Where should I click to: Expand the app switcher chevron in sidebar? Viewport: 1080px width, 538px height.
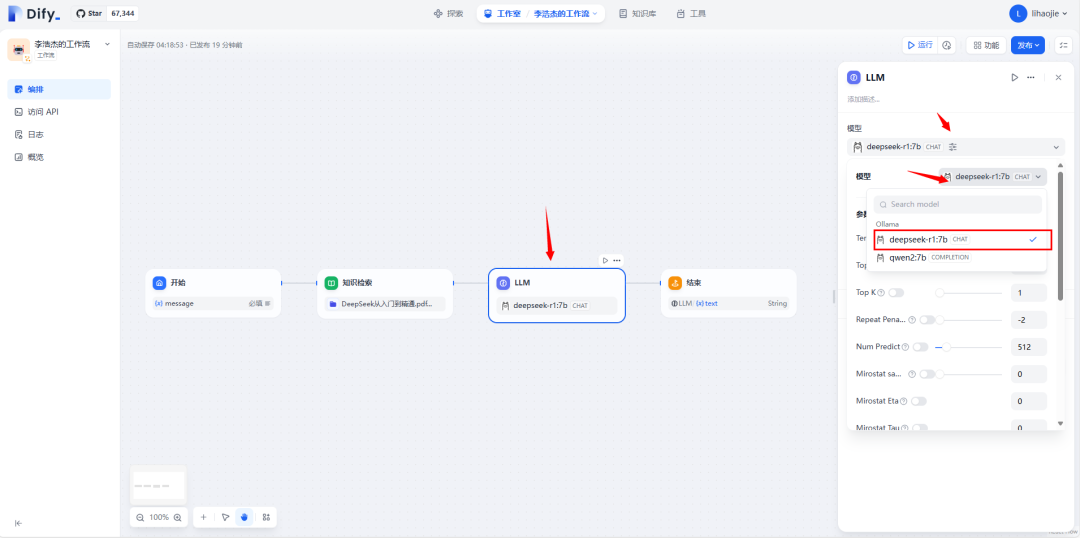click(107, 44)
